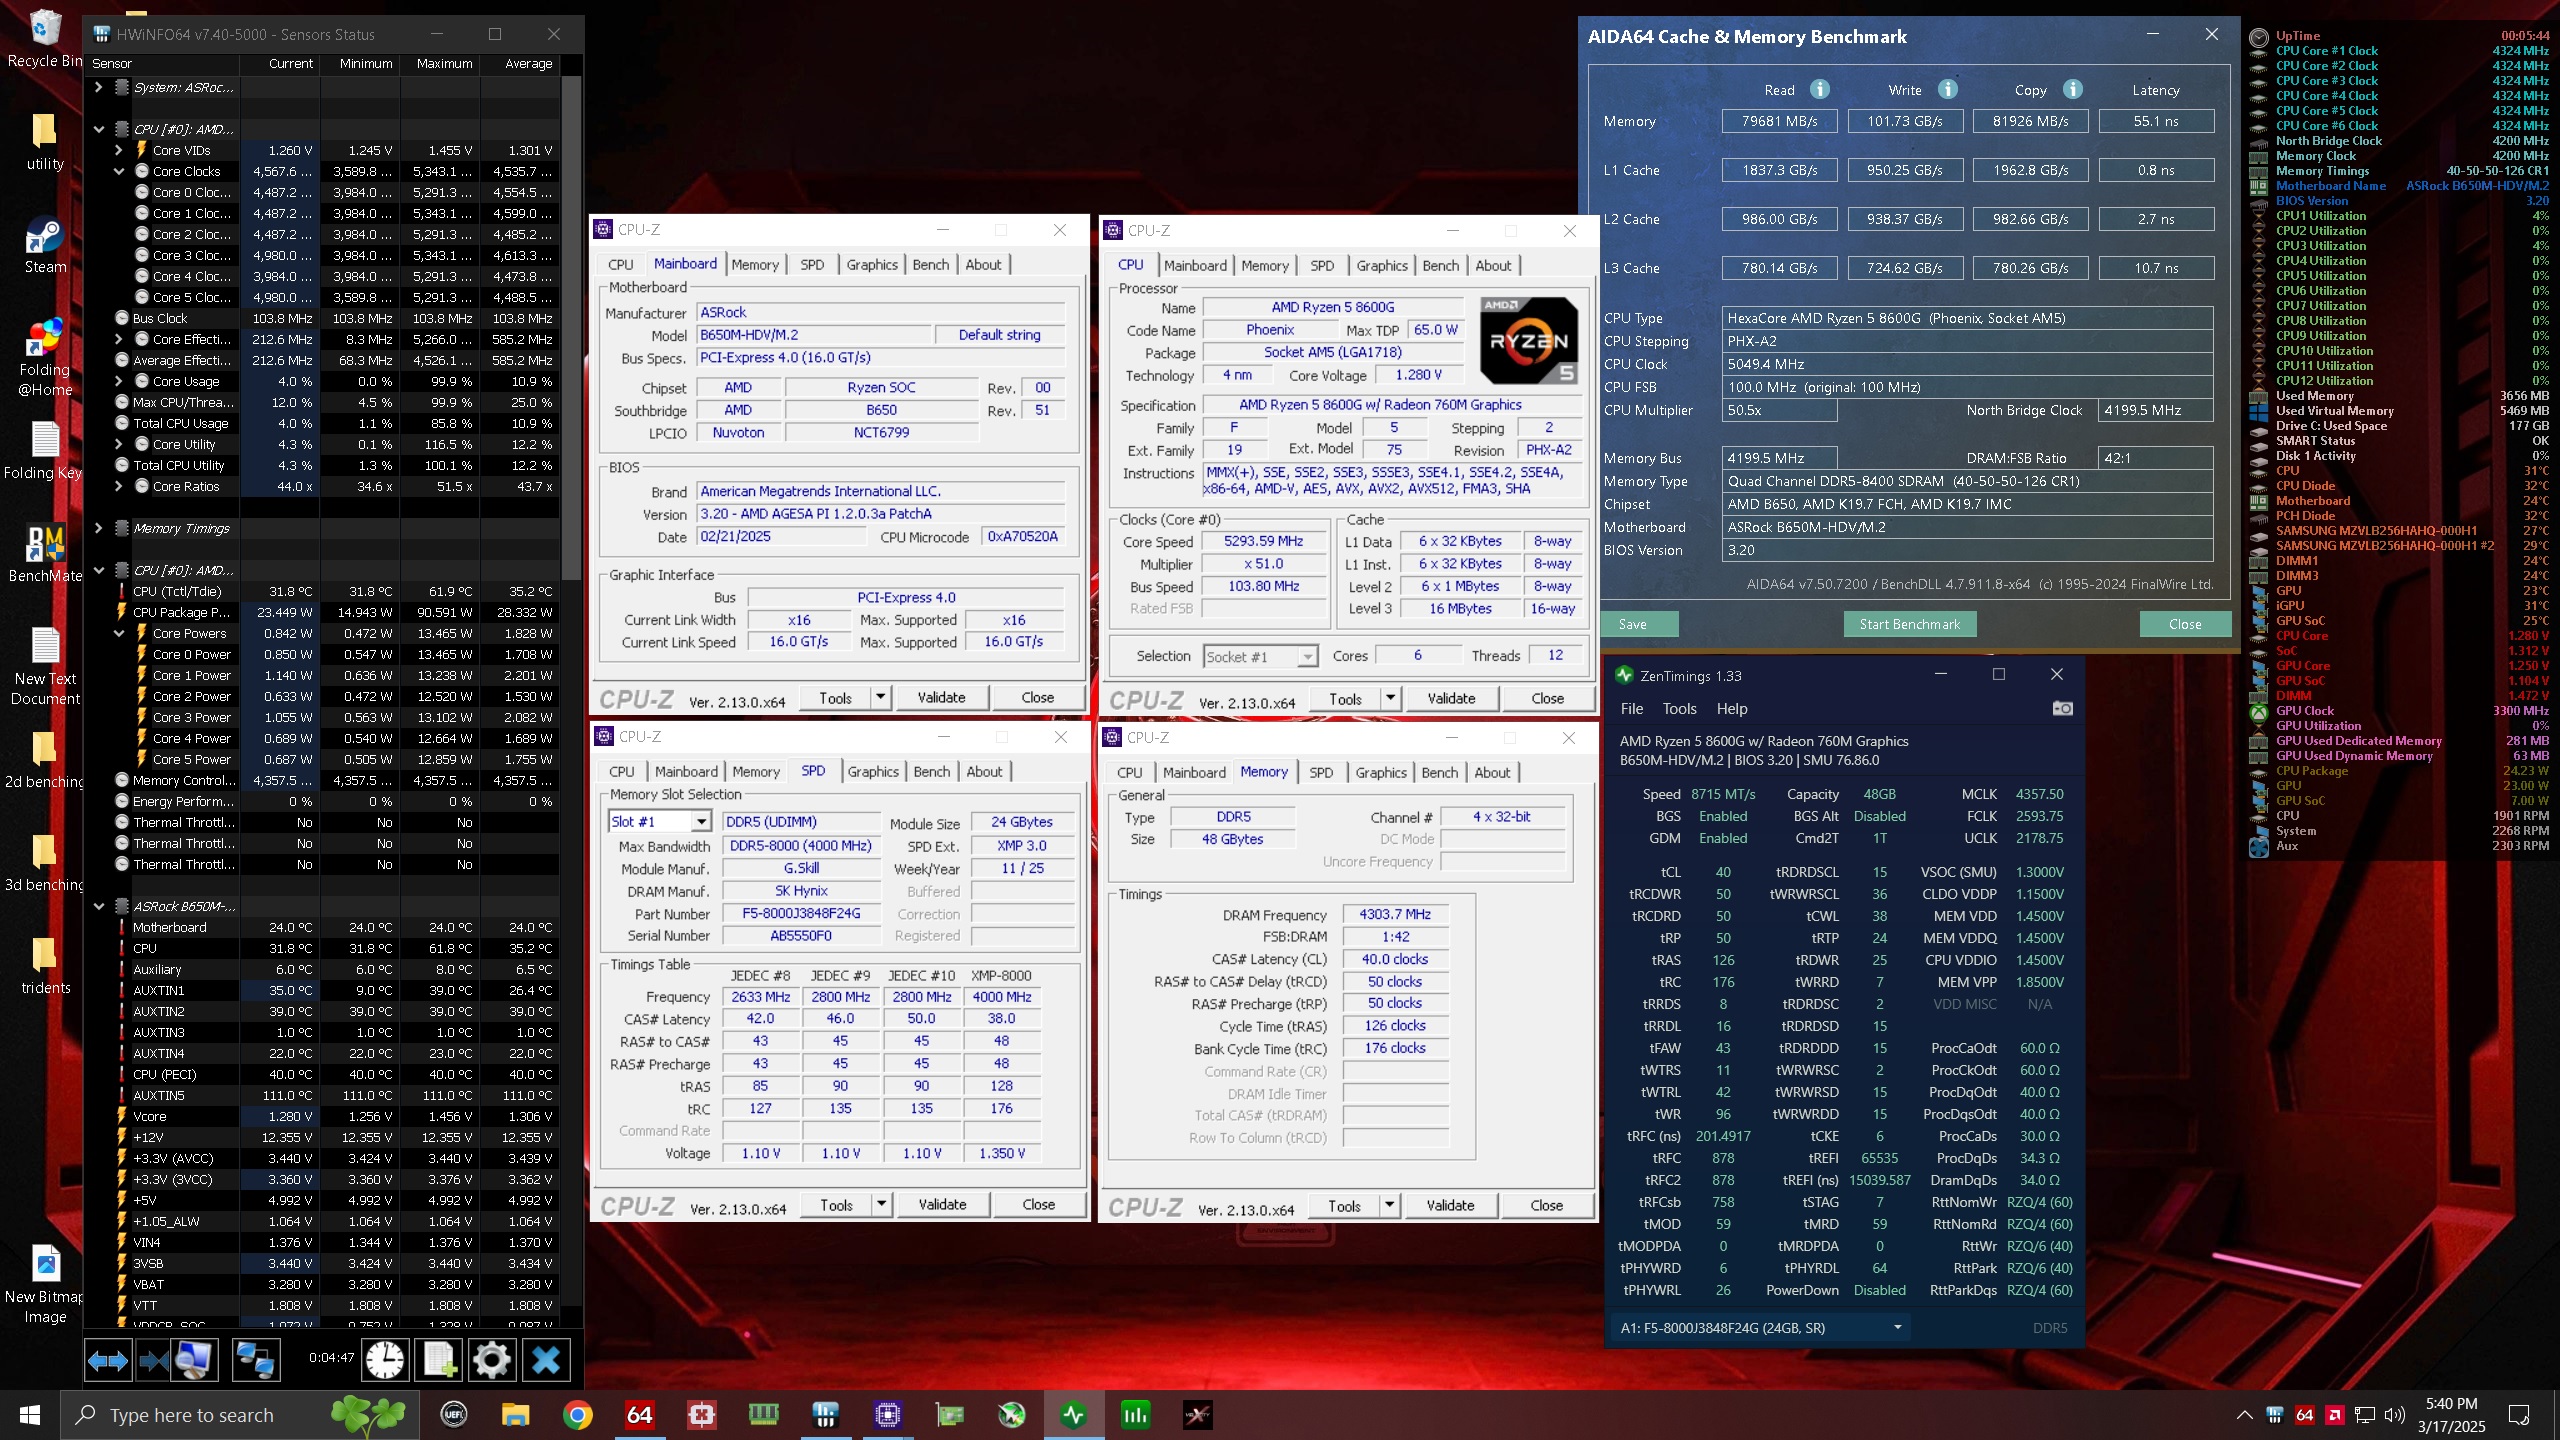The width and height of the screenshot is (2560, 1440).
Task: Open Chrome from the taskbar
Action: [577, 1414]
